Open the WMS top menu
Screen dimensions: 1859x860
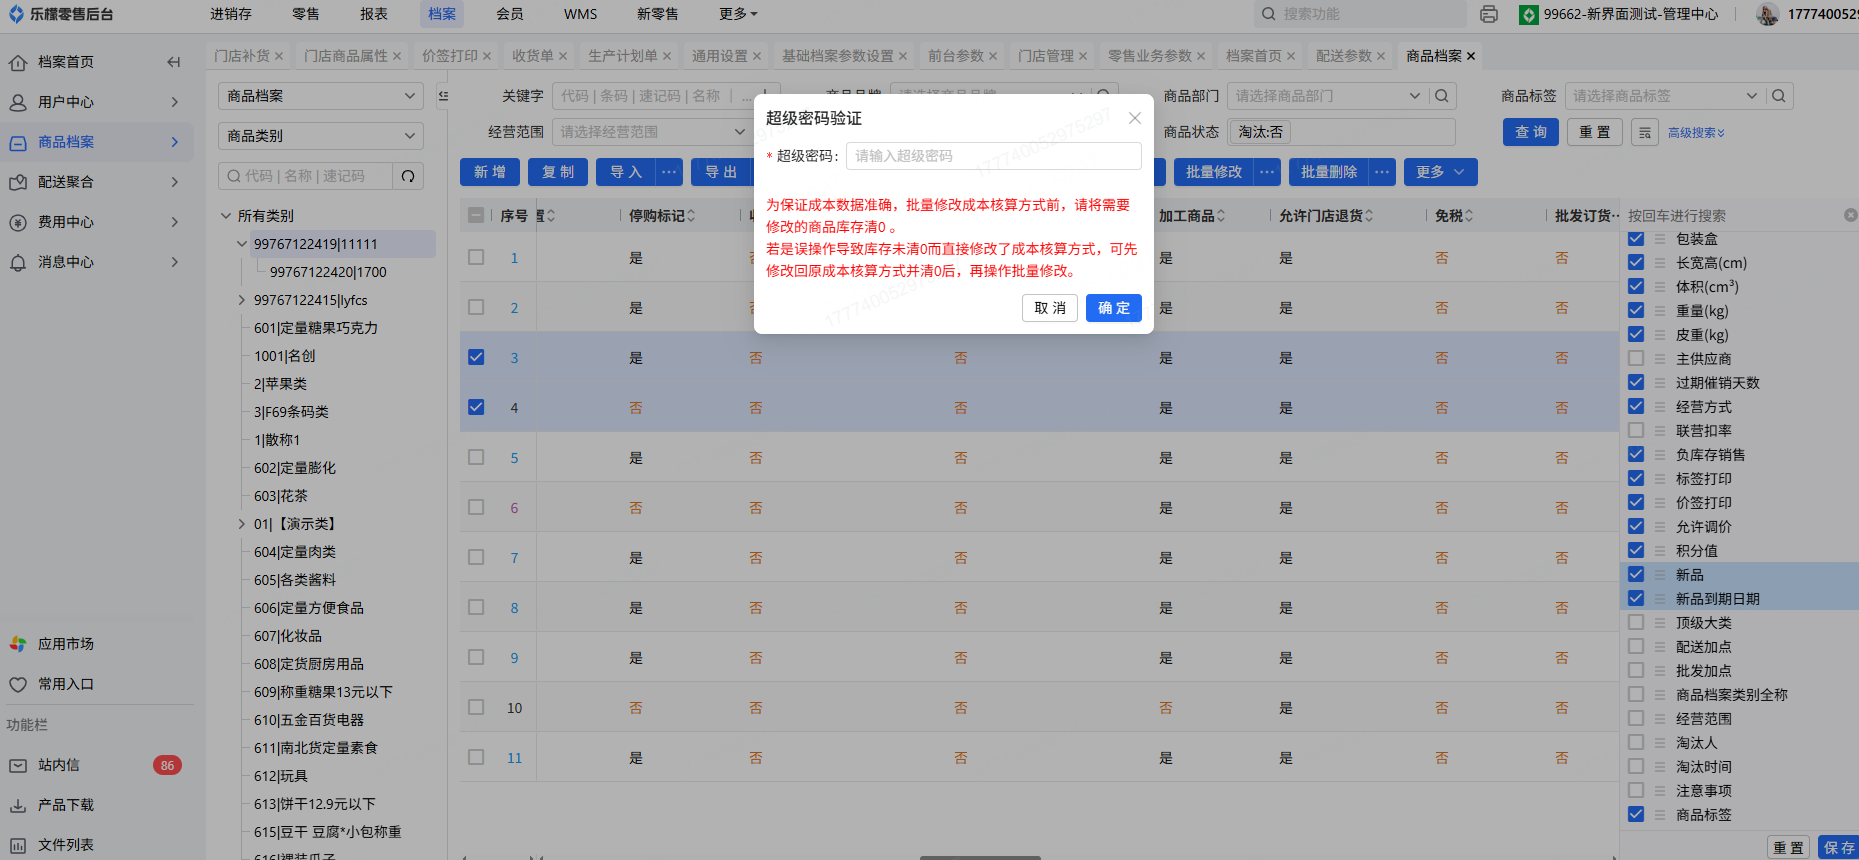(580, 14)
